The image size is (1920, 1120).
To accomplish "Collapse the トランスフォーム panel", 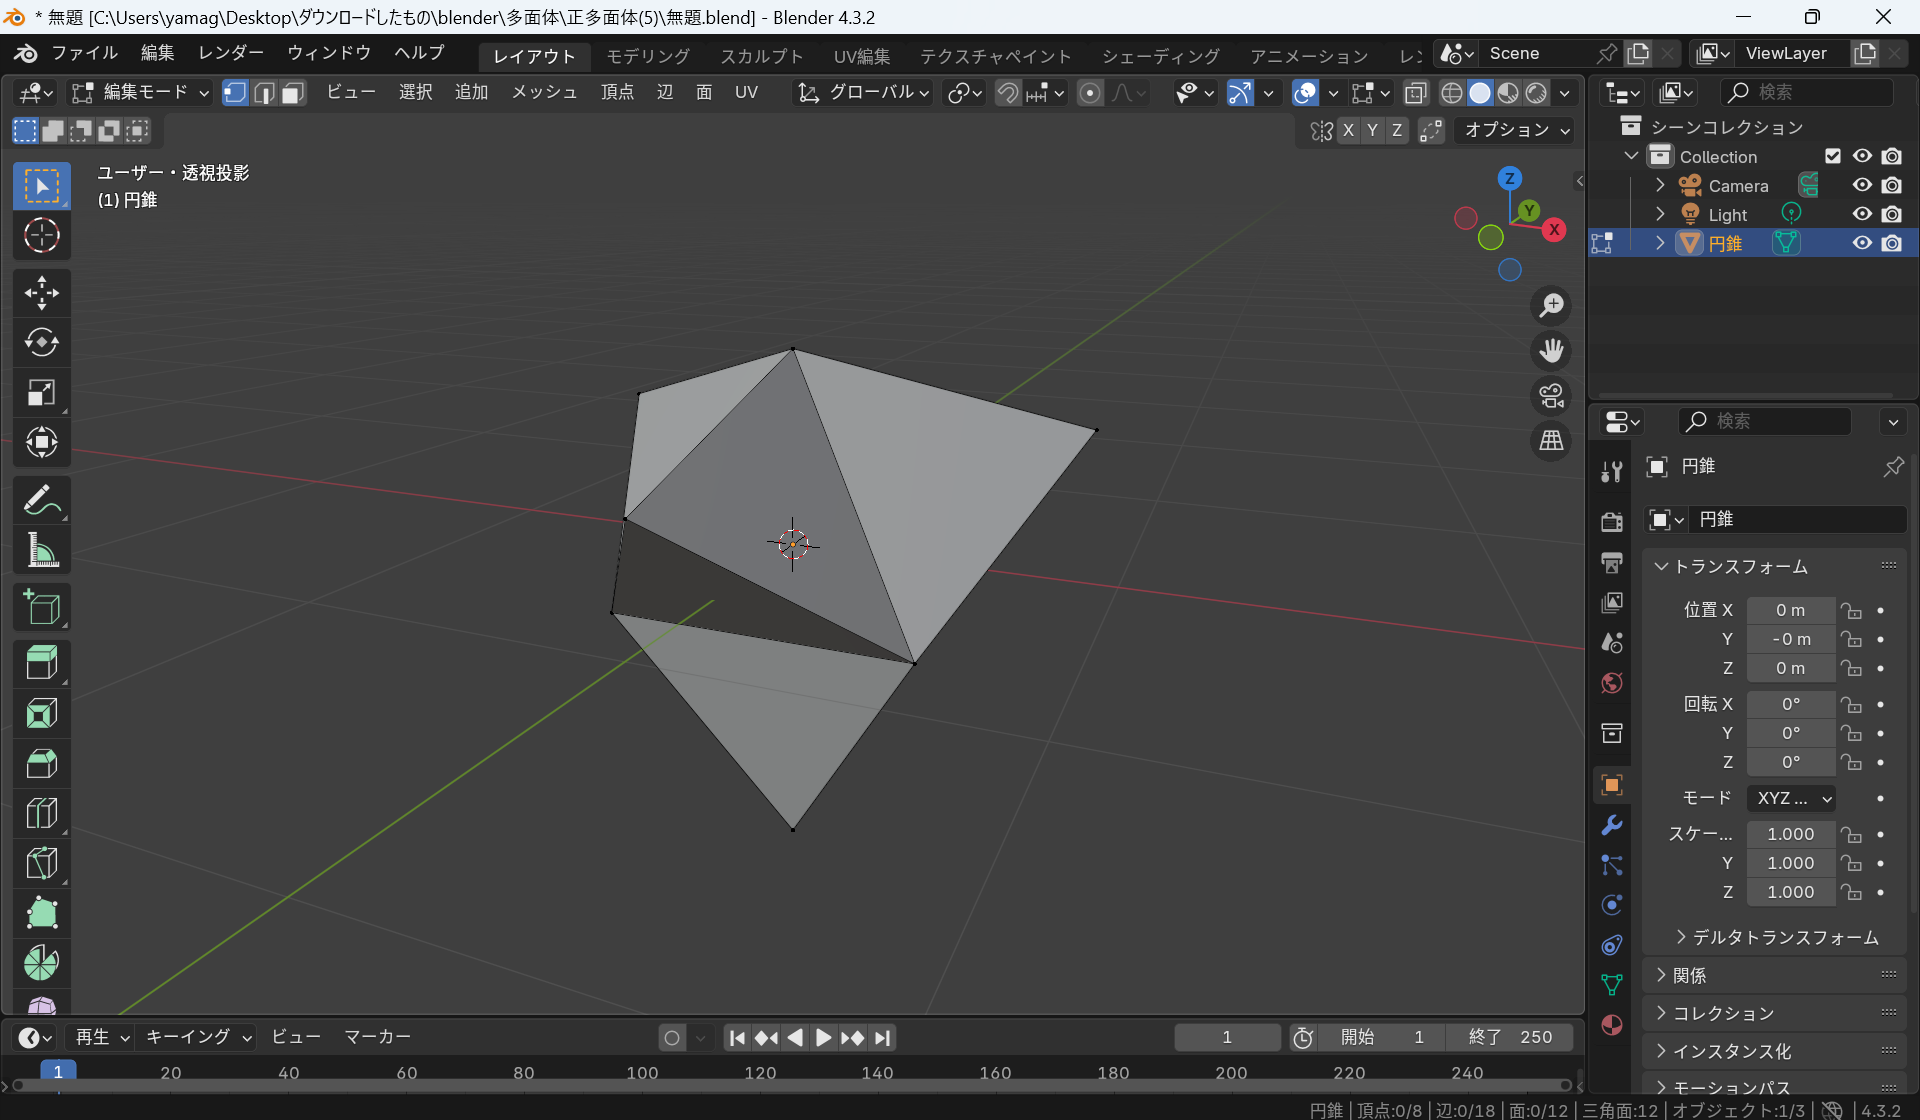I will (x=1774, y=566).
